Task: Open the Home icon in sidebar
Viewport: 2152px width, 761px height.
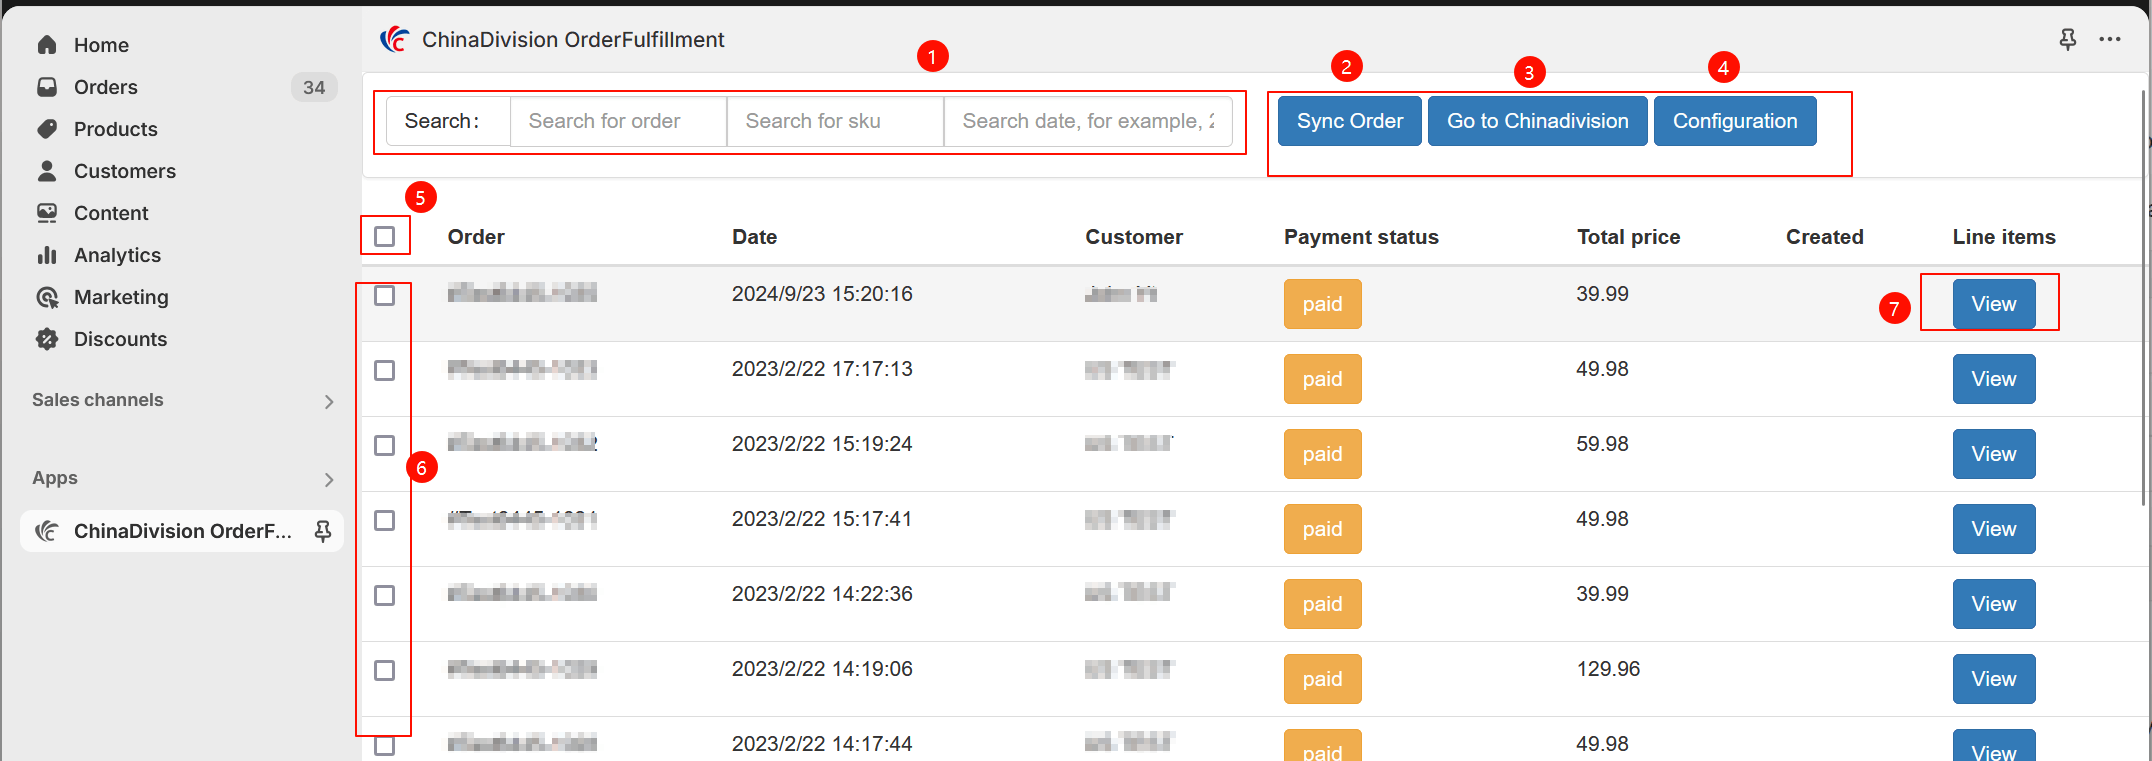Action: click(47, 45)
